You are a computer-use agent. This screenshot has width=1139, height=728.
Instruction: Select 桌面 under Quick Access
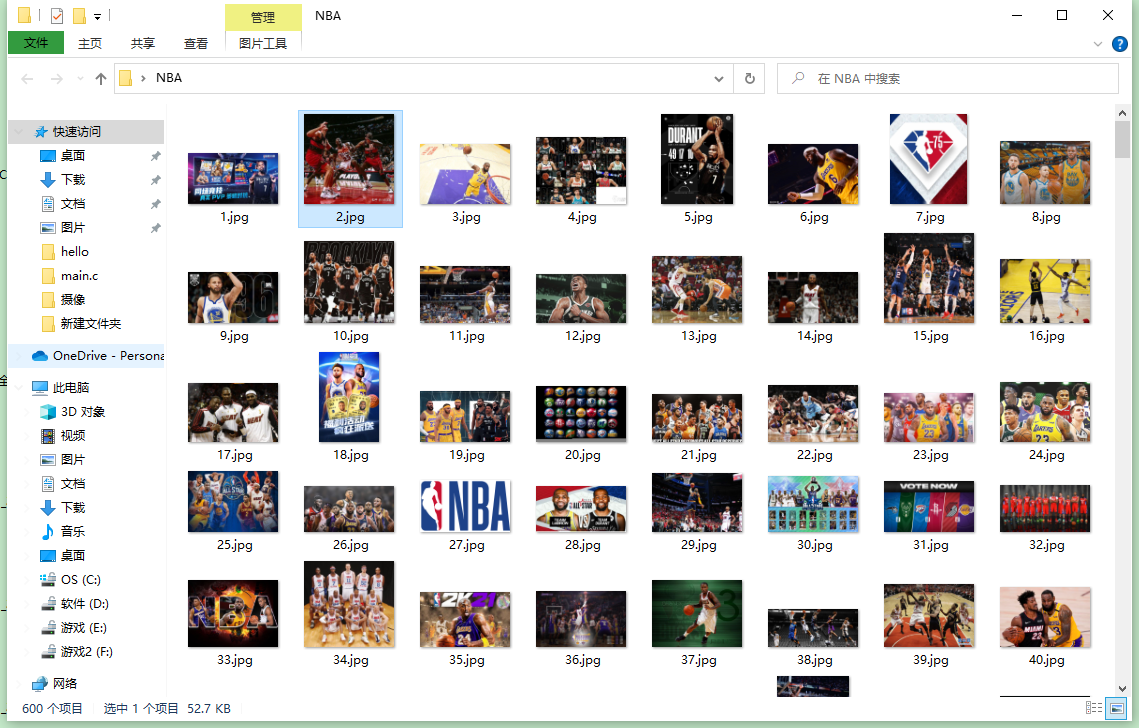click(73, 155)
